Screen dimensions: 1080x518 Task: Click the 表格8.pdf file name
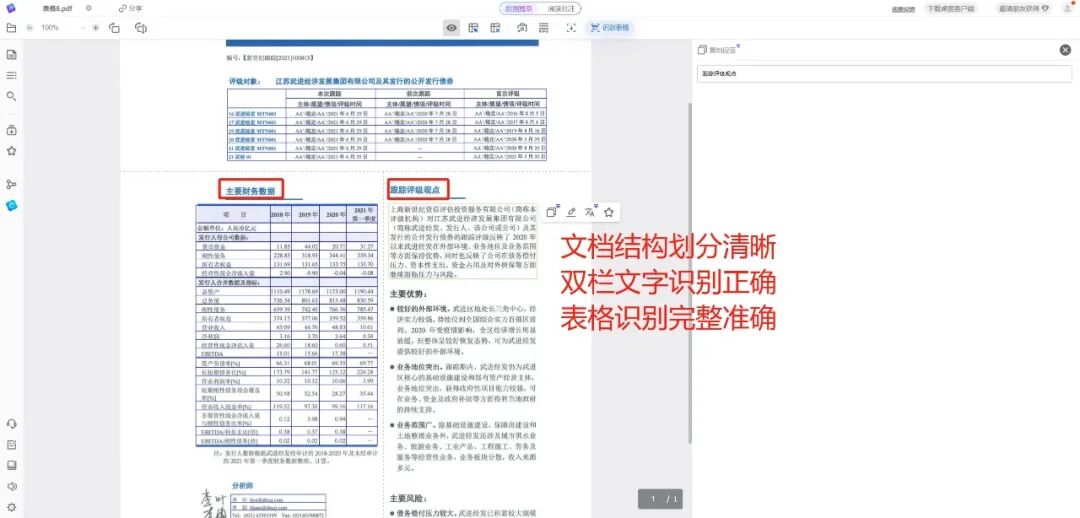point(57,8)
